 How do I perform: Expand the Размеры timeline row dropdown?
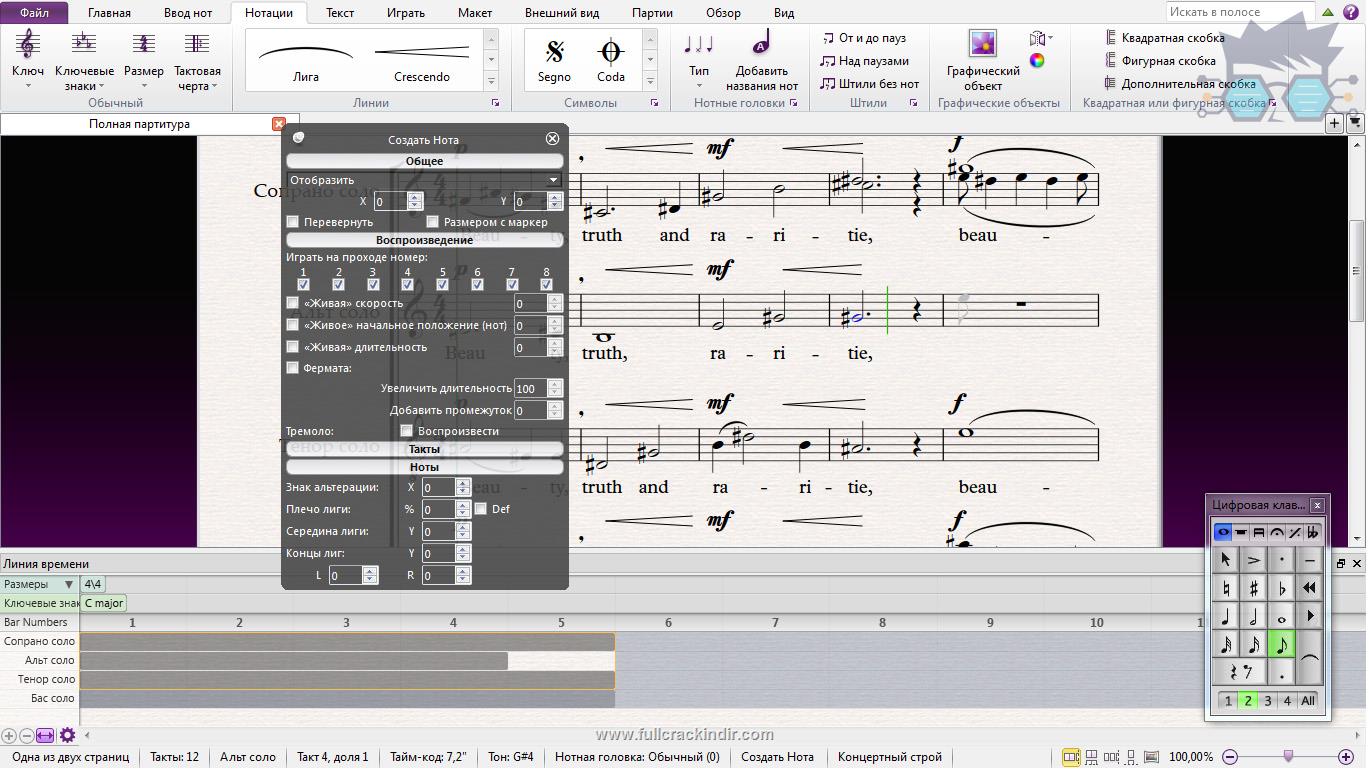point(69,584)
